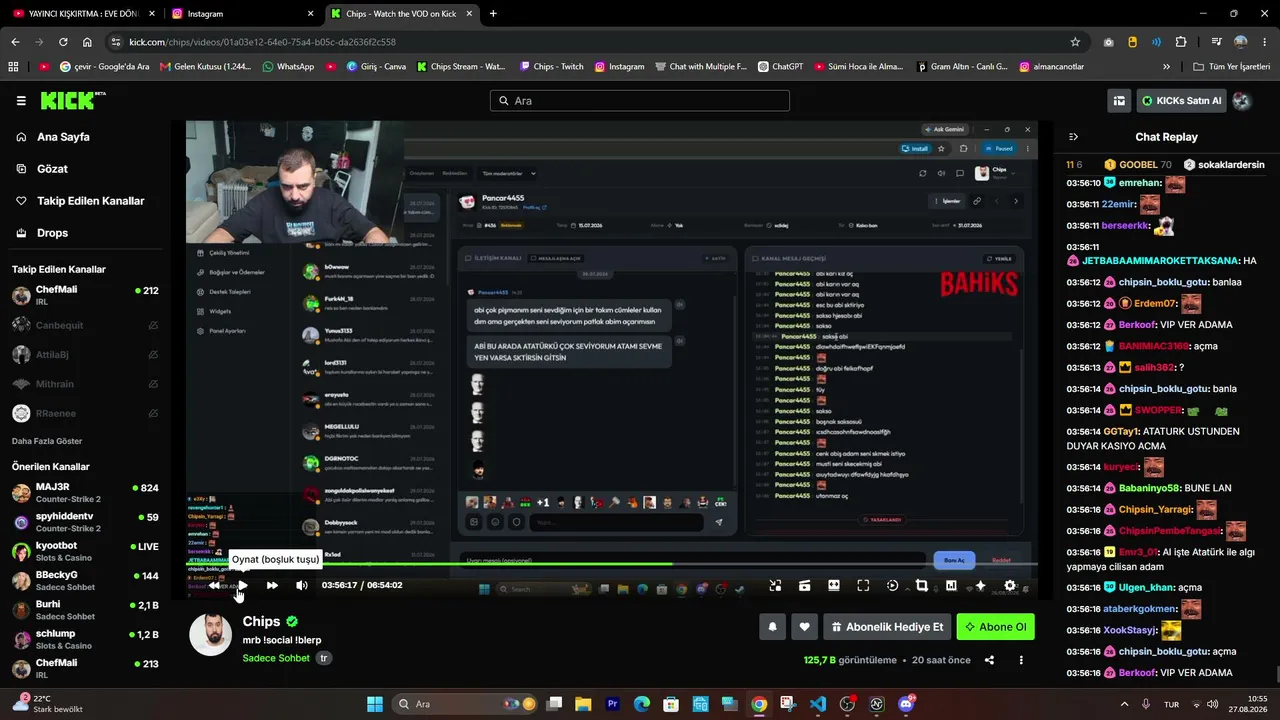Open the Google apps grid in bookmarks bar

click(13, 67)
